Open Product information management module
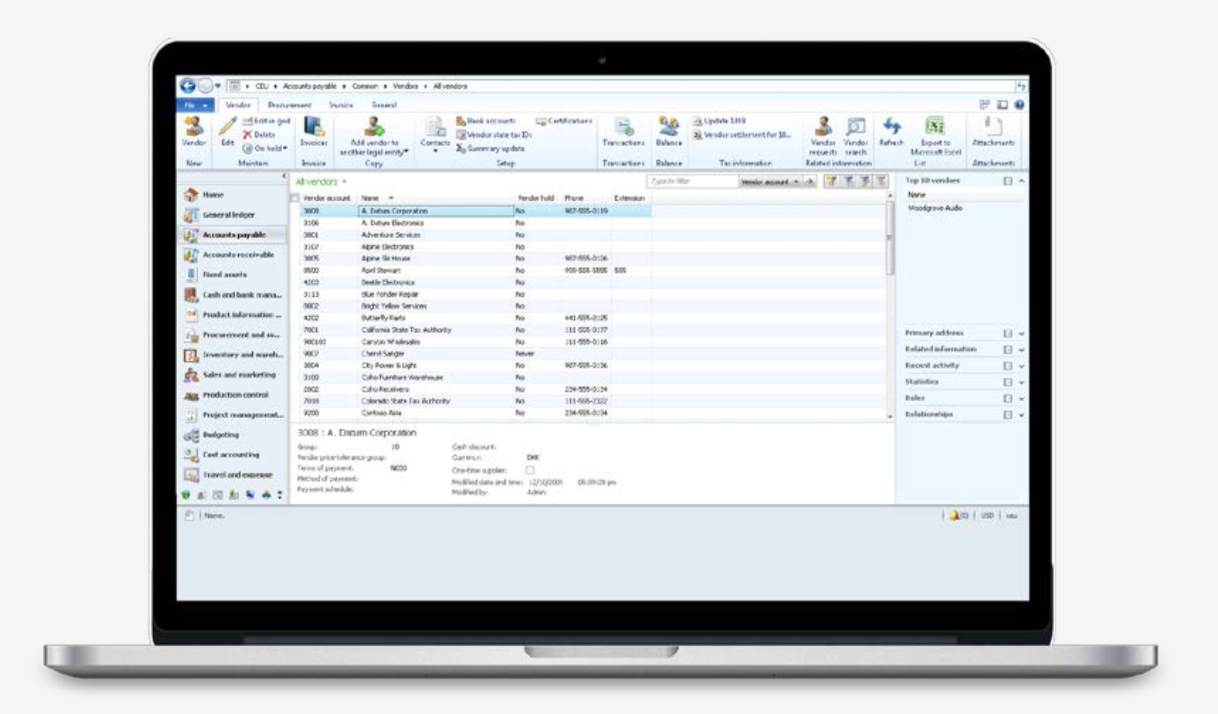This screenshot has width=1218, height=714. [x=232, y=315]
